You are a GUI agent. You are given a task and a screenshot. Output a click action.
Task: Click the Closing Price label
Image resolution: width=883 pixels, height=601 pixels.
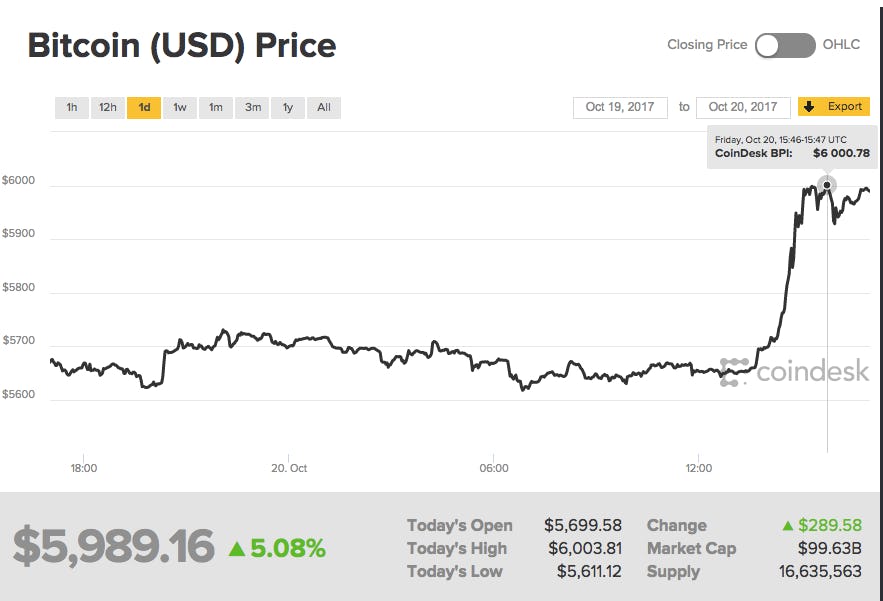[x=707, y=45]
